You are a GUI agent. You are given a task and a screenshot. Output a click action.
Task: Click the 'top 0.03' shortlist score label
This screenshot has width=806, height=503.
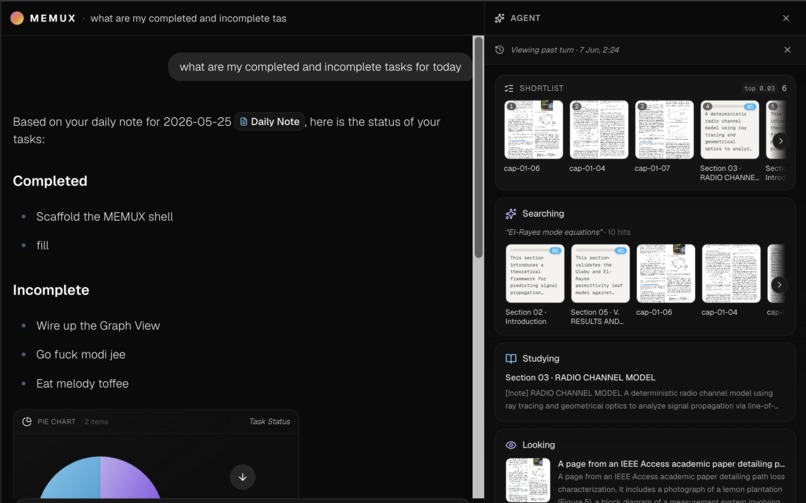click(x=759, y=88)
